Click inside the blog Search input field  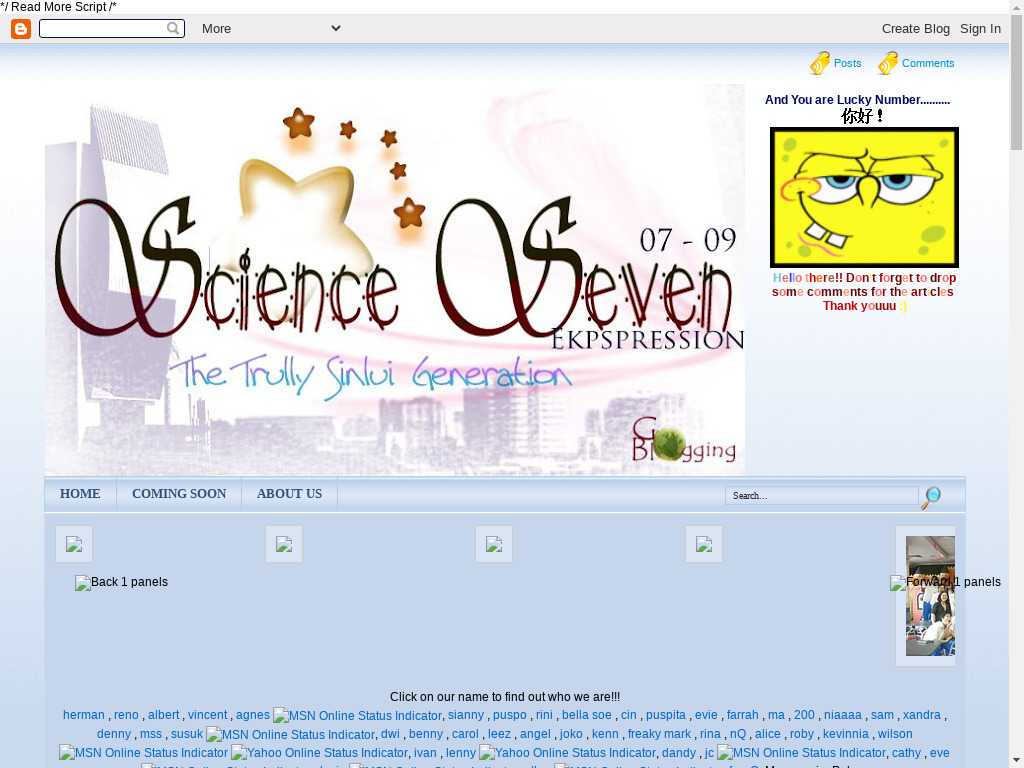821,496
